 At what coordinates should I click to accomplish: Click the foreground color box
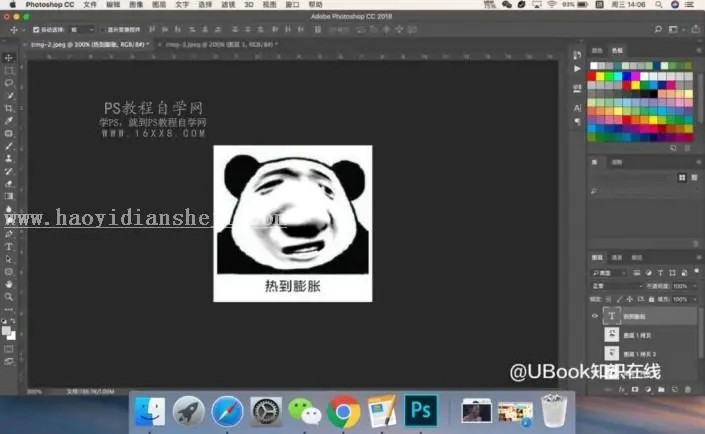(x=6, y=331)
